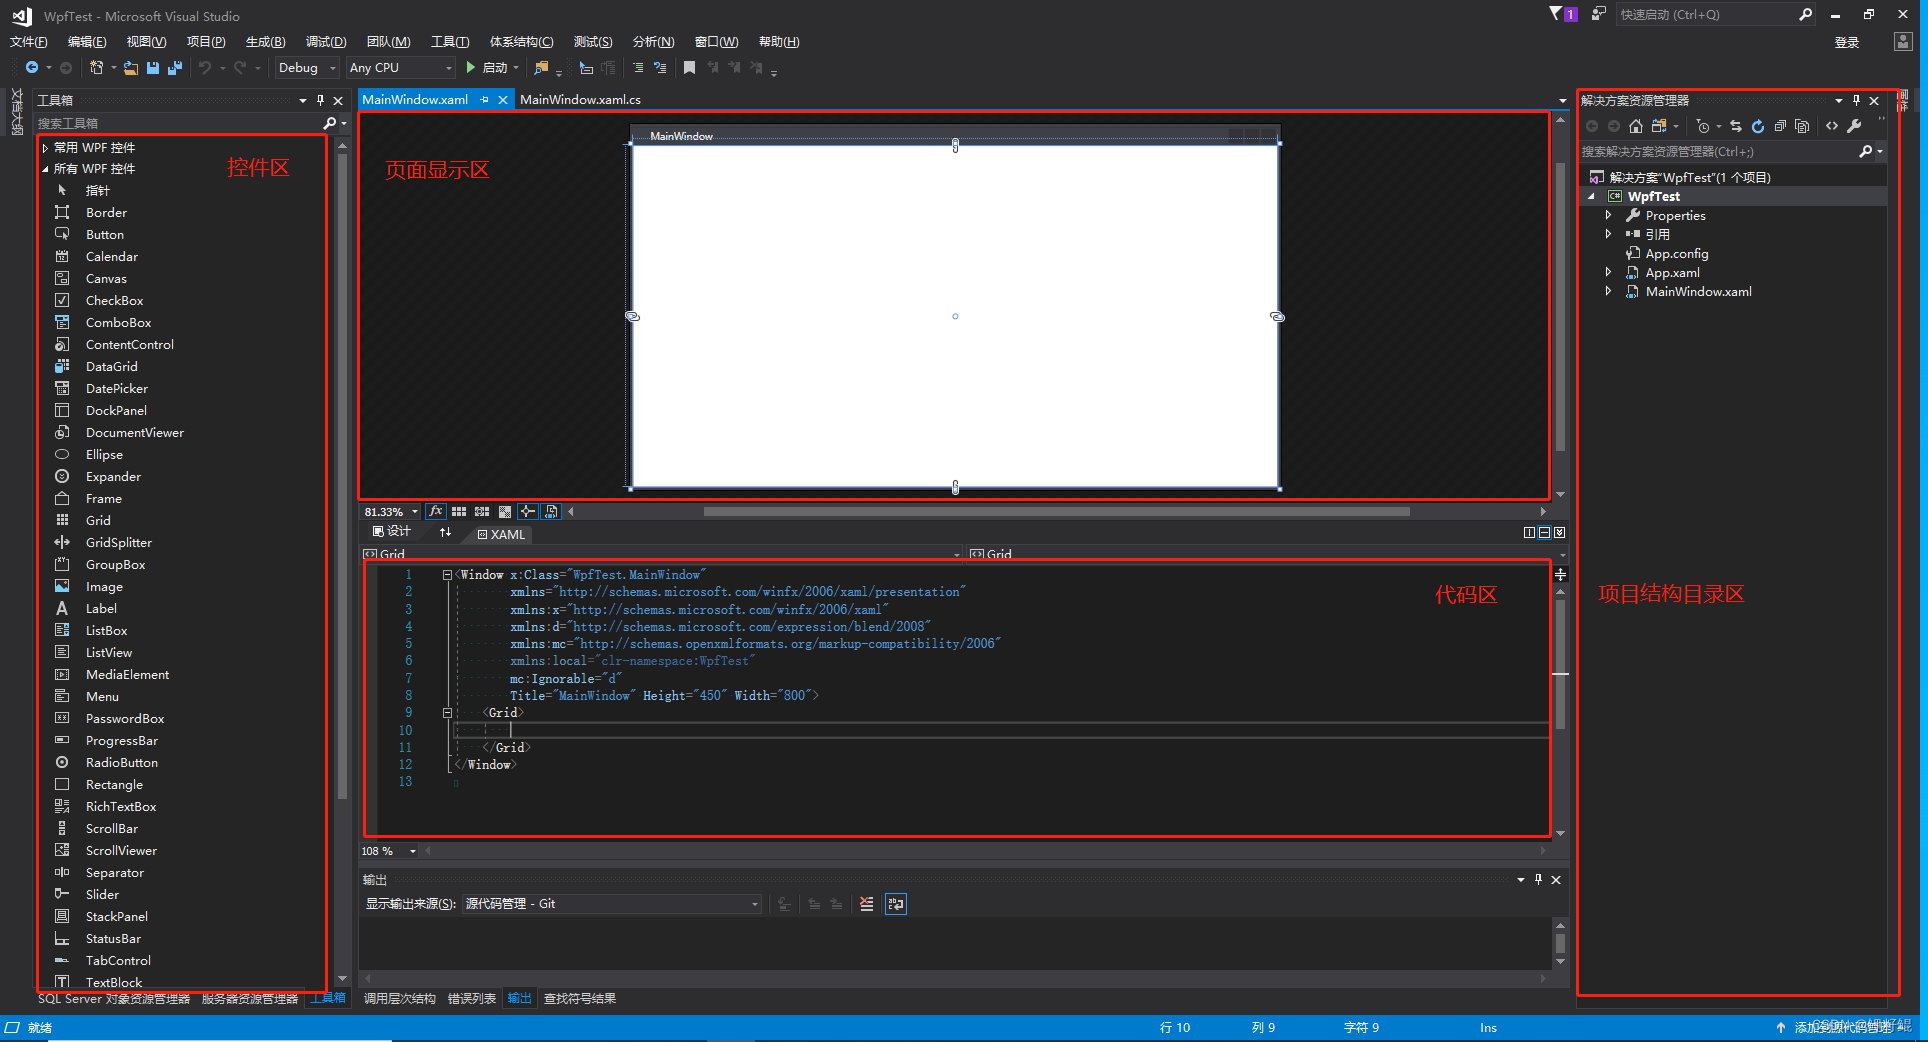Click the 登录 sign-in link
The width and height of the screenshot is (1928, 1042).
[x=1848, y=41]
